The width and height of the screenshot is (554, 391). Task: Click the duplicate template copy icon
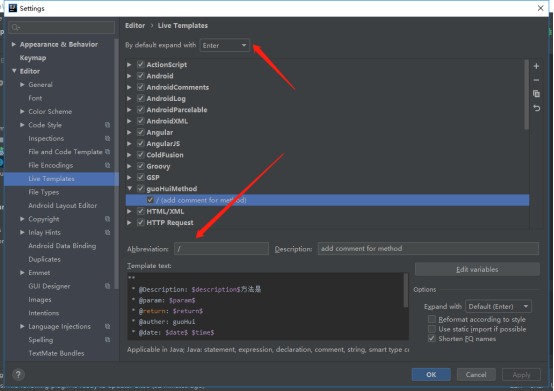tap(536, 94)
